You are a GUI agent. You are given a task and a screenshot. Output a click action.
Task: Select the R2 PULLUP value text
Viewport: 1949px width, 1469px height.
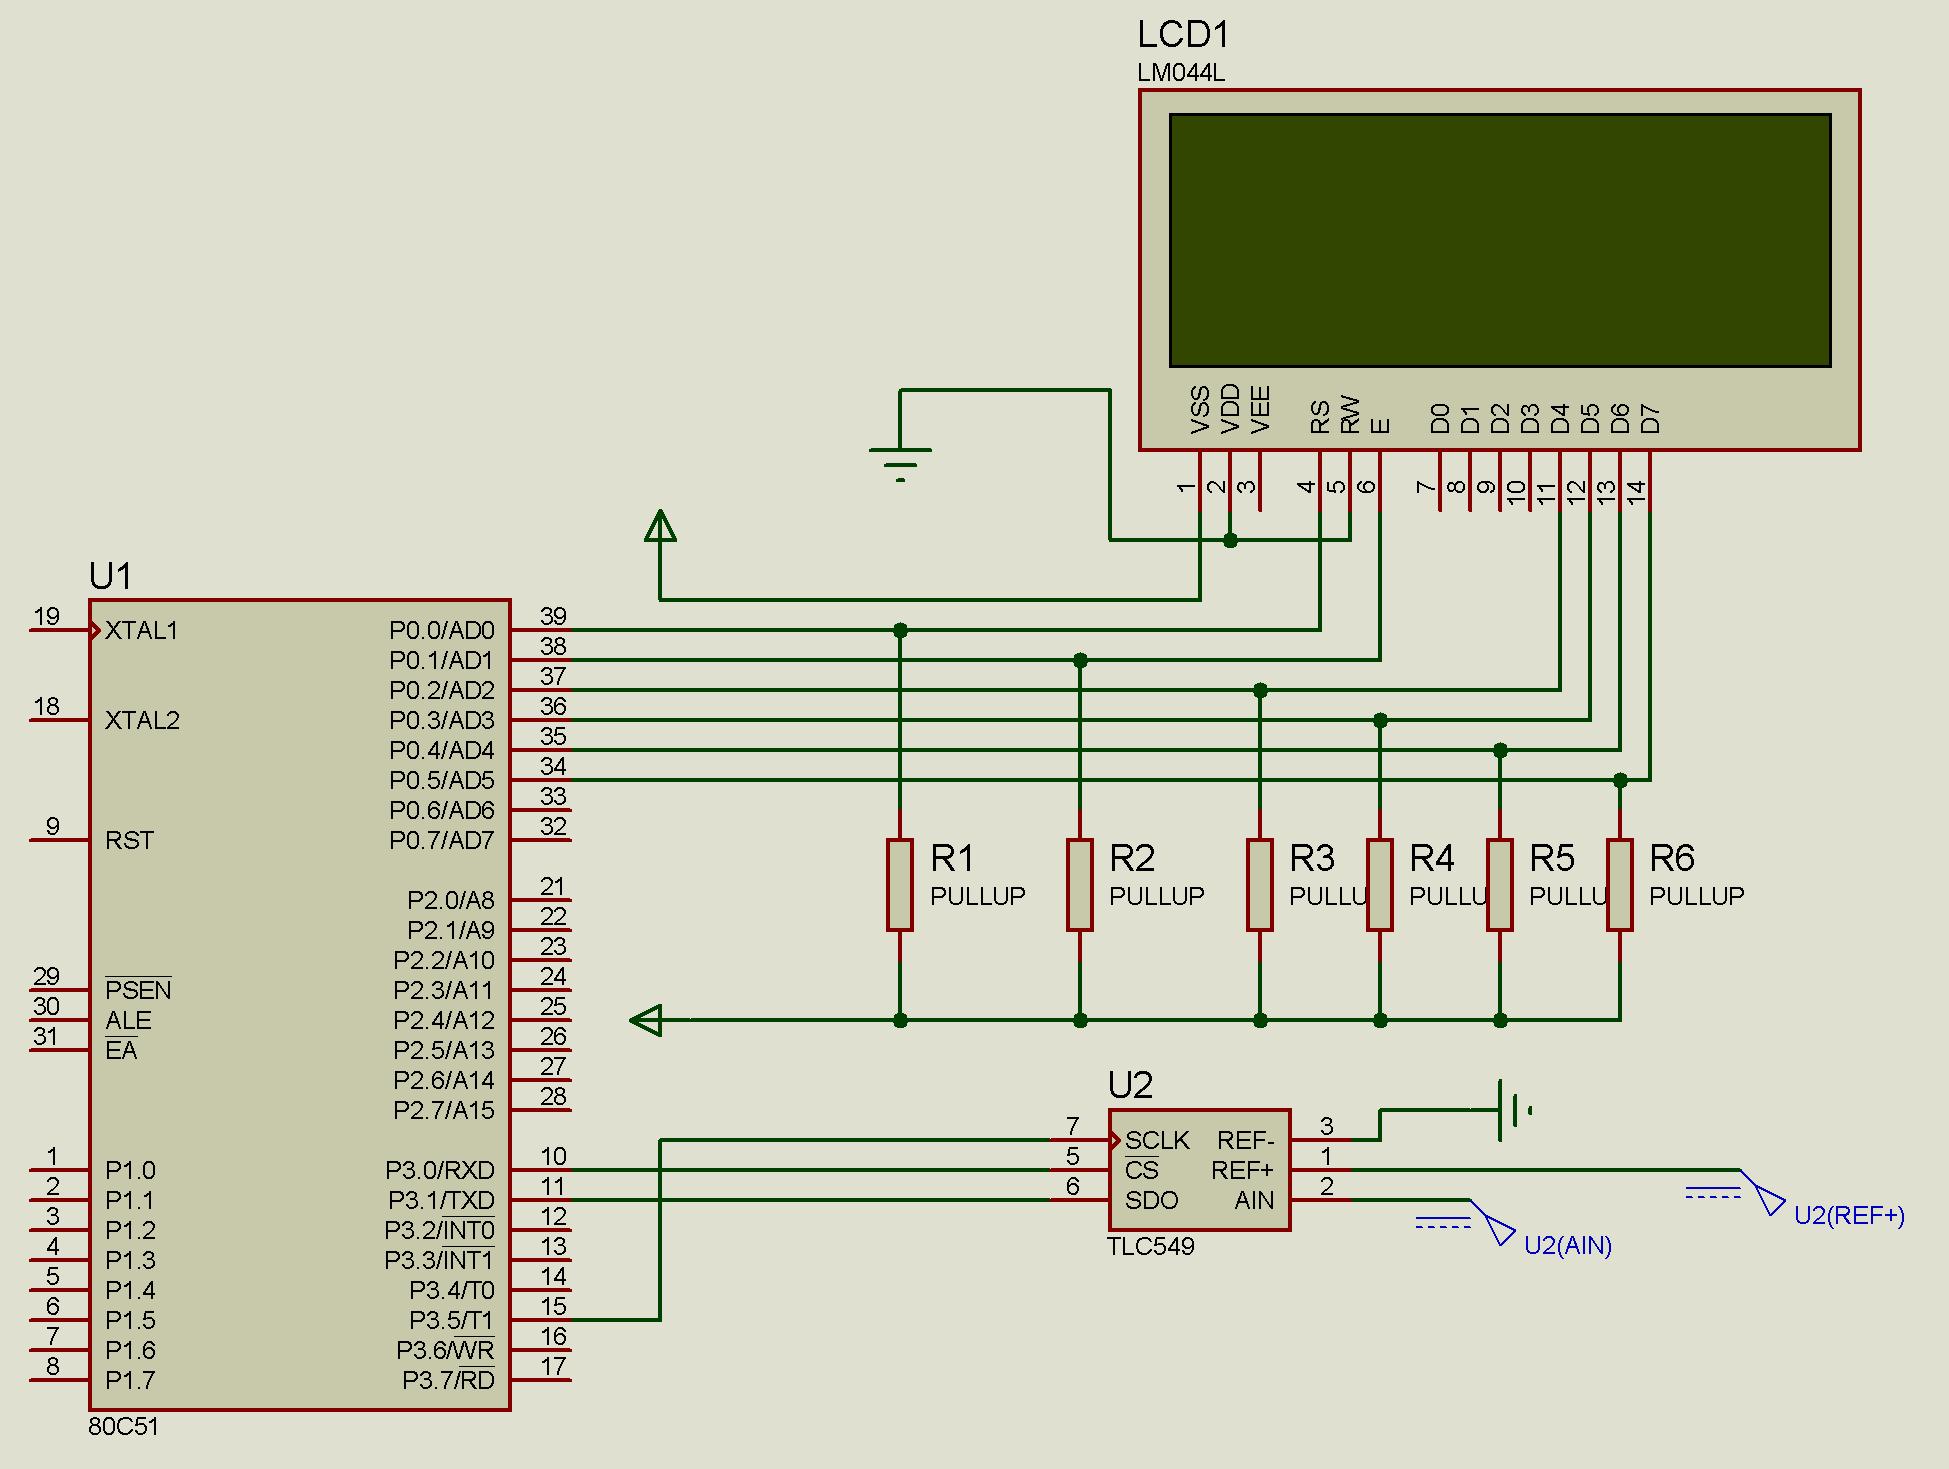pos(1157,896)
